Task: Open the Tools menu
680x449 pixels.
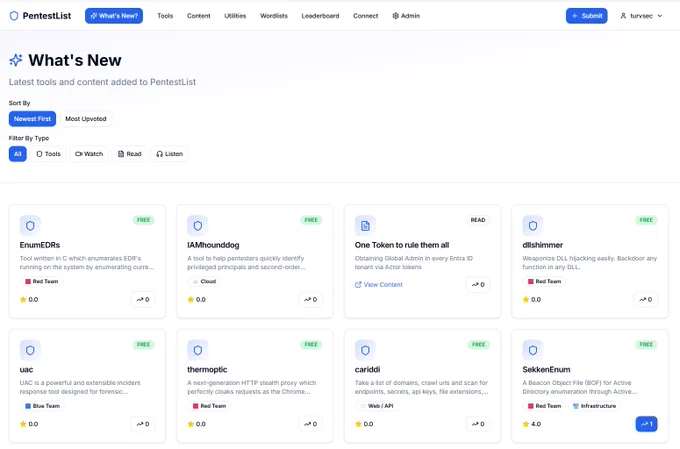Action: coord(165,16)
